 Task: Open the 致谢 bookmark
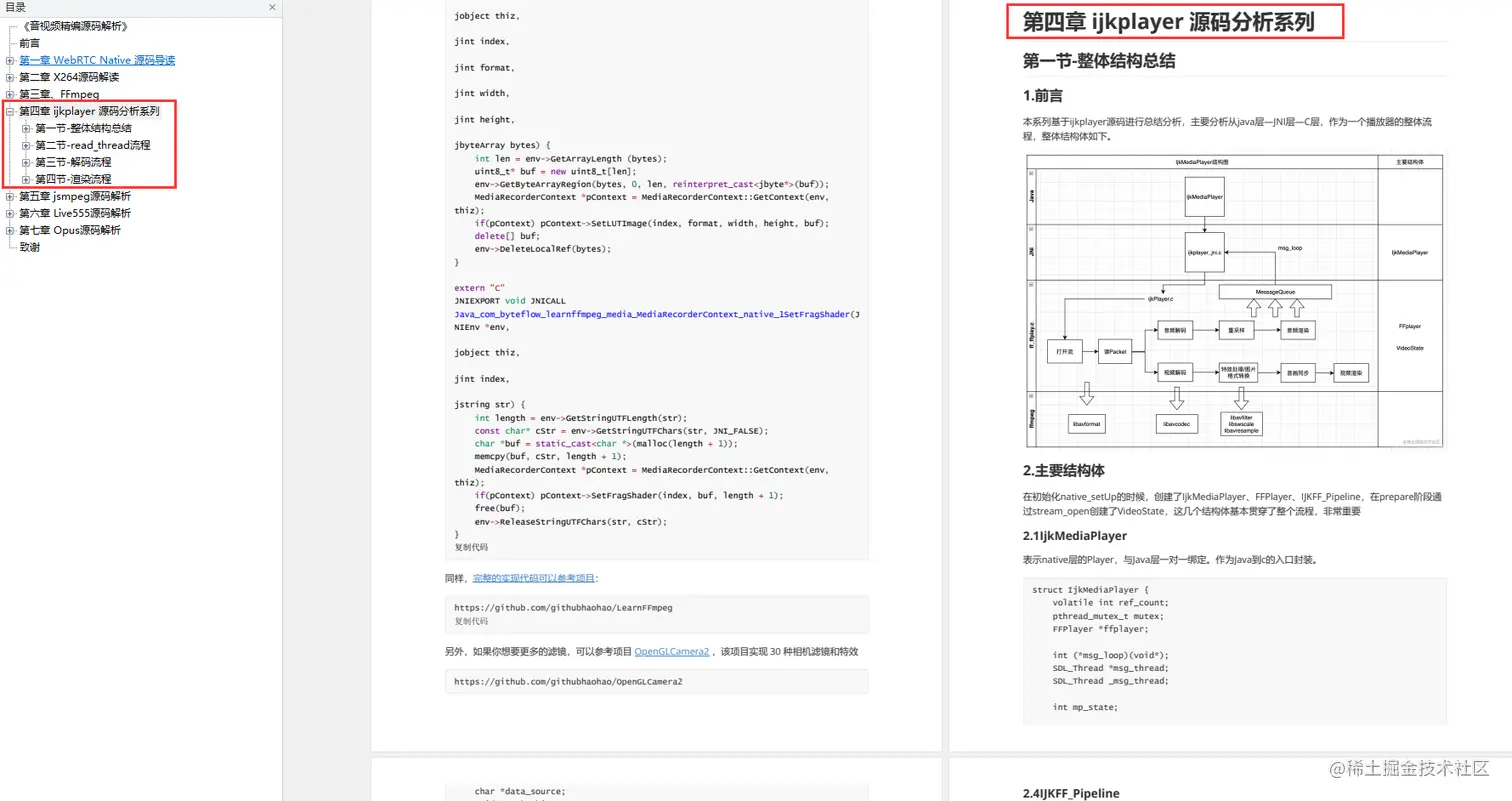coord(30,248)
